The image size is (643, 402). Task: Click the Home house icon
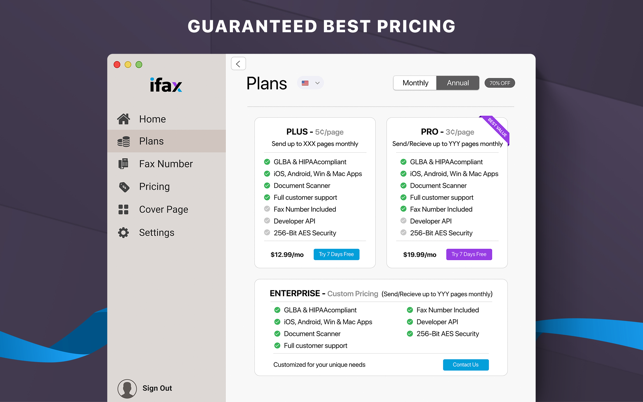pyautogui.click(x=124, y=119)
